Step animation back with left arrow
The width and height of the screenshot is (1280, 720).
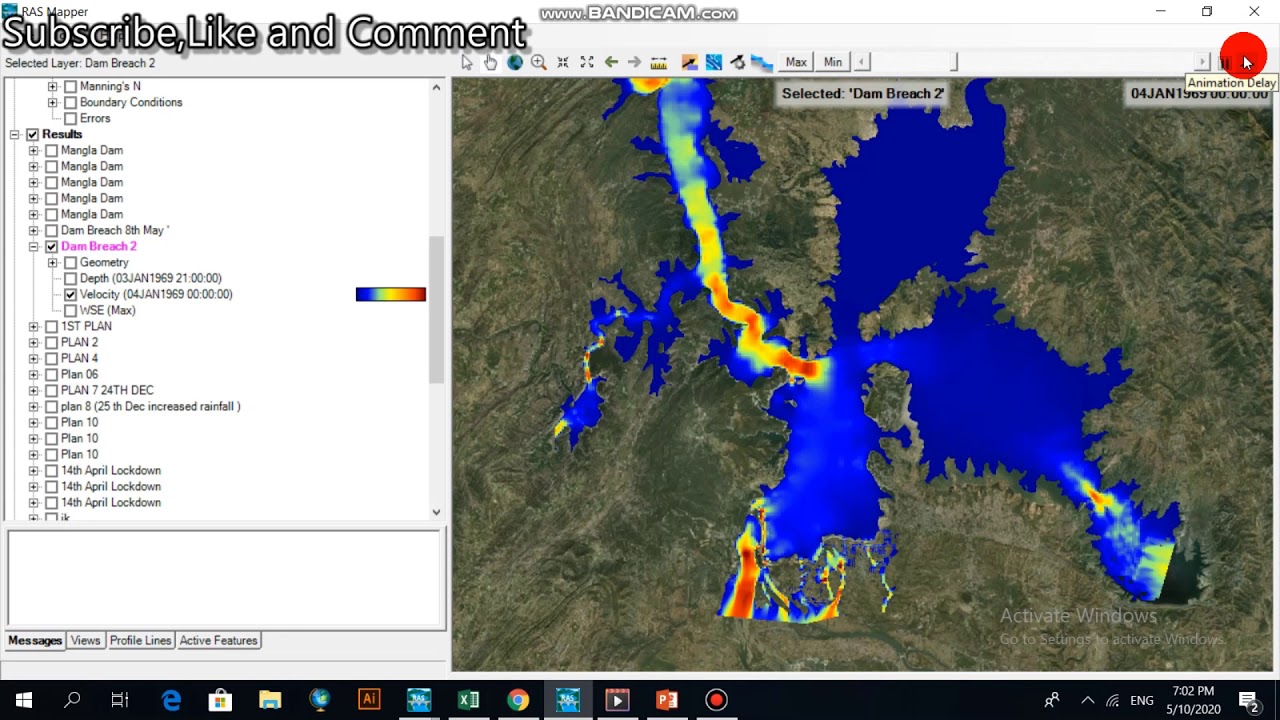click(x=861, y=62)
